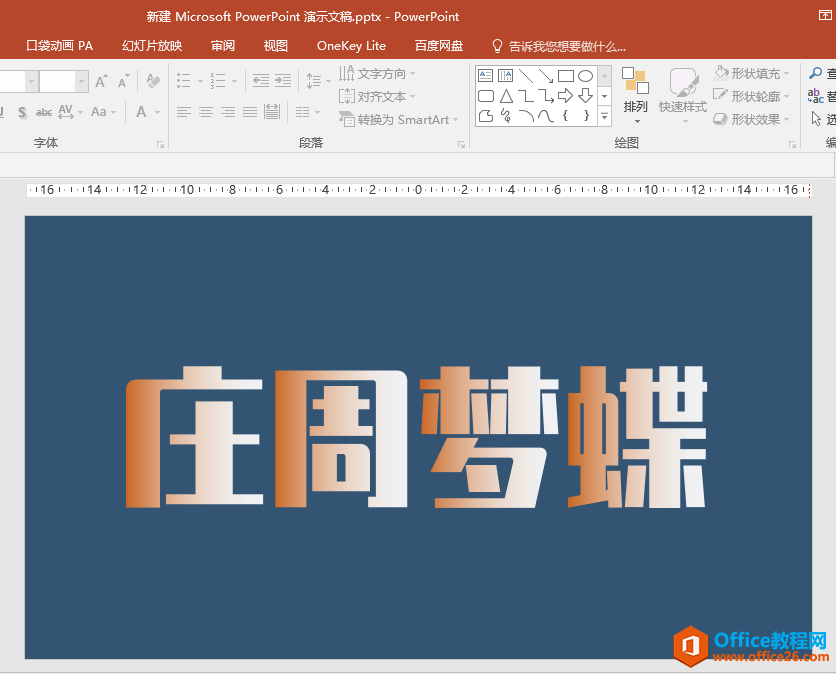Switch to the 视图 tab
The height and width of the screenshot is (674, 836).
pos(276,46)
